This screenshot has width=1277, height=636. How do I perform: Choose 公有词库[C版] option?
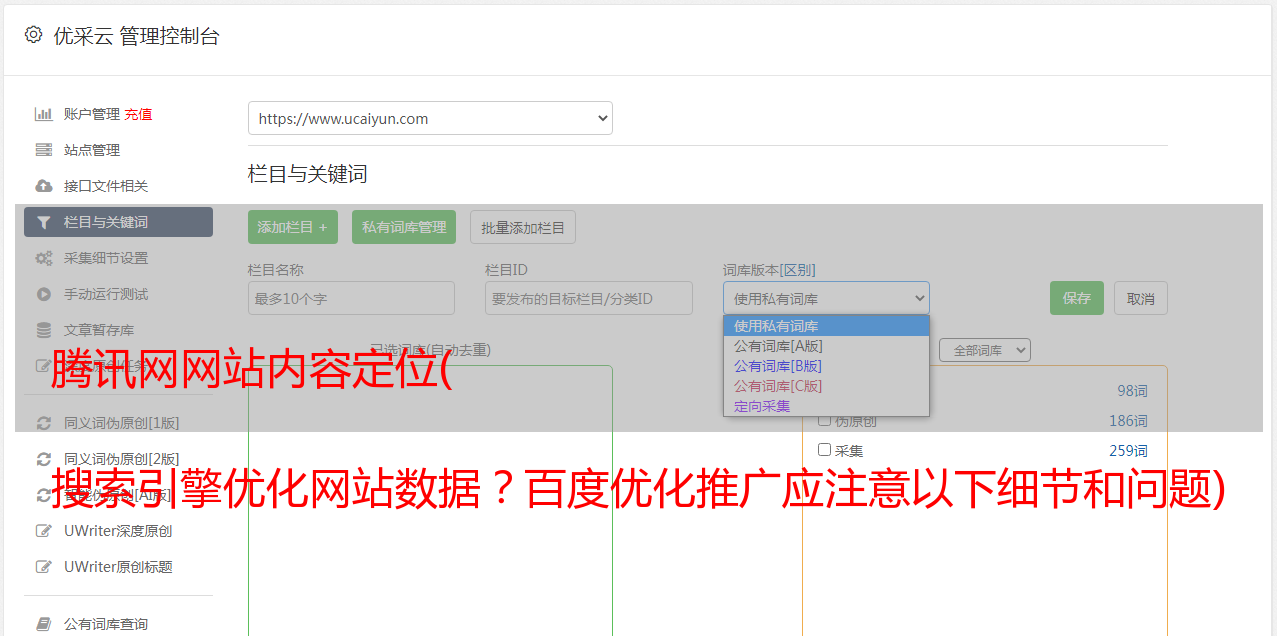coord(826,386)
